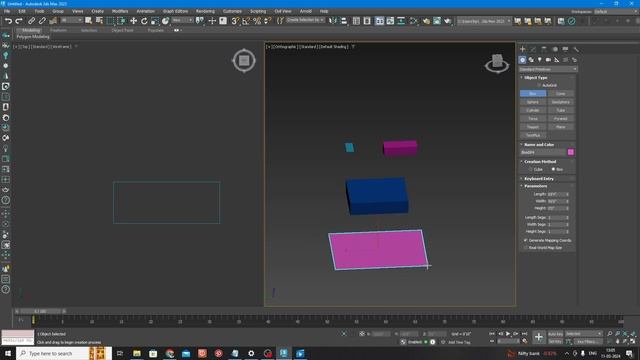Click the Windows Start button
Viewport: 640px width, 360px height.
pos(7,353)
